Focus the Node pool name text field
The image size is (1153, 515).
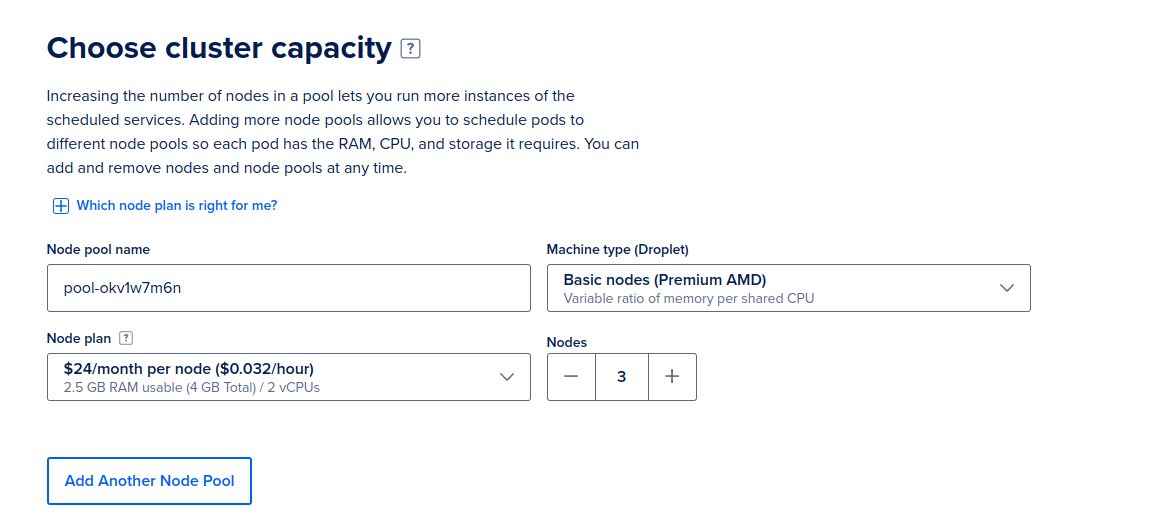288,288
